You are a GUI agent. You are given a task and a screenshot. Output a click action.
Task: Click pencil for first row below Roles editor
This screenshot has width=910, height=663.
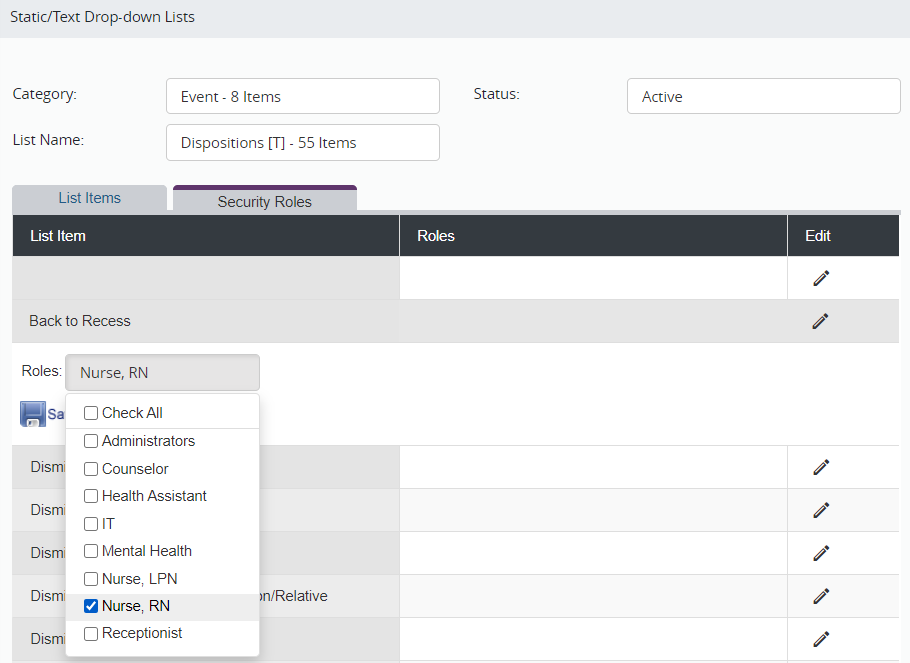click(x=821, y=467)
